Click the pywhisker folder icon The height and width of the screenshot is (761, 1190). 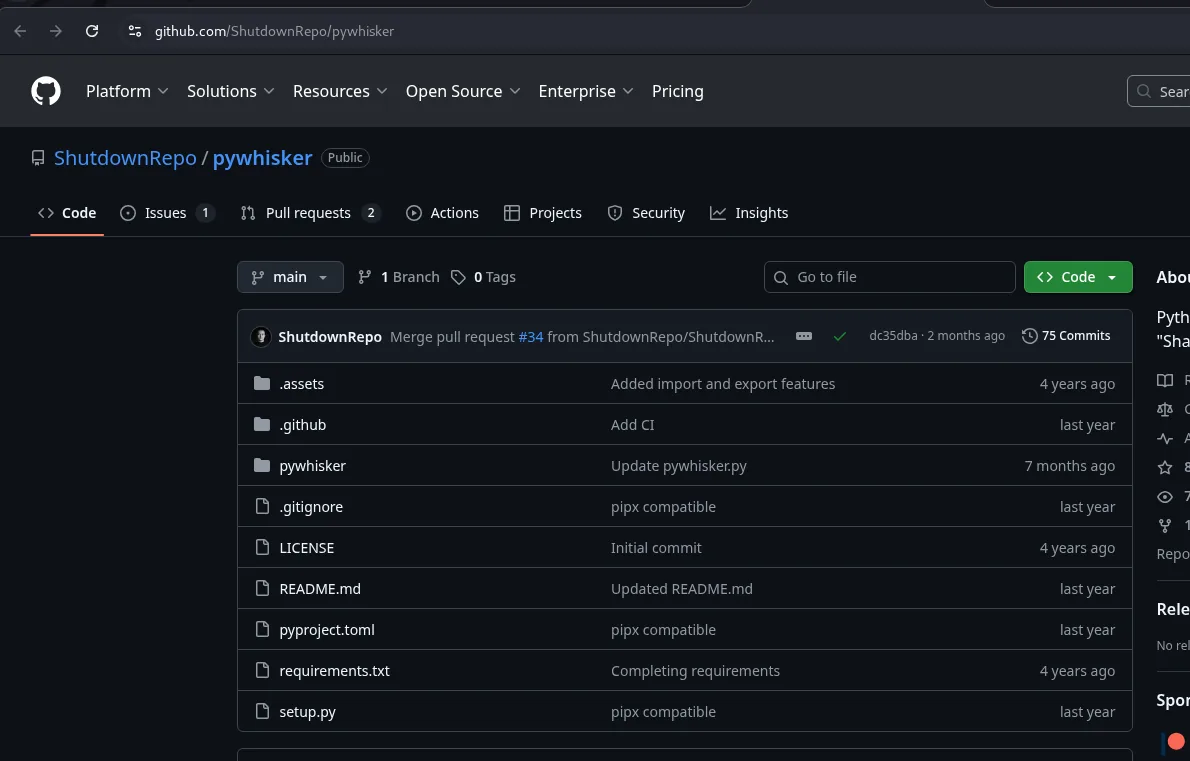point(262,465)
